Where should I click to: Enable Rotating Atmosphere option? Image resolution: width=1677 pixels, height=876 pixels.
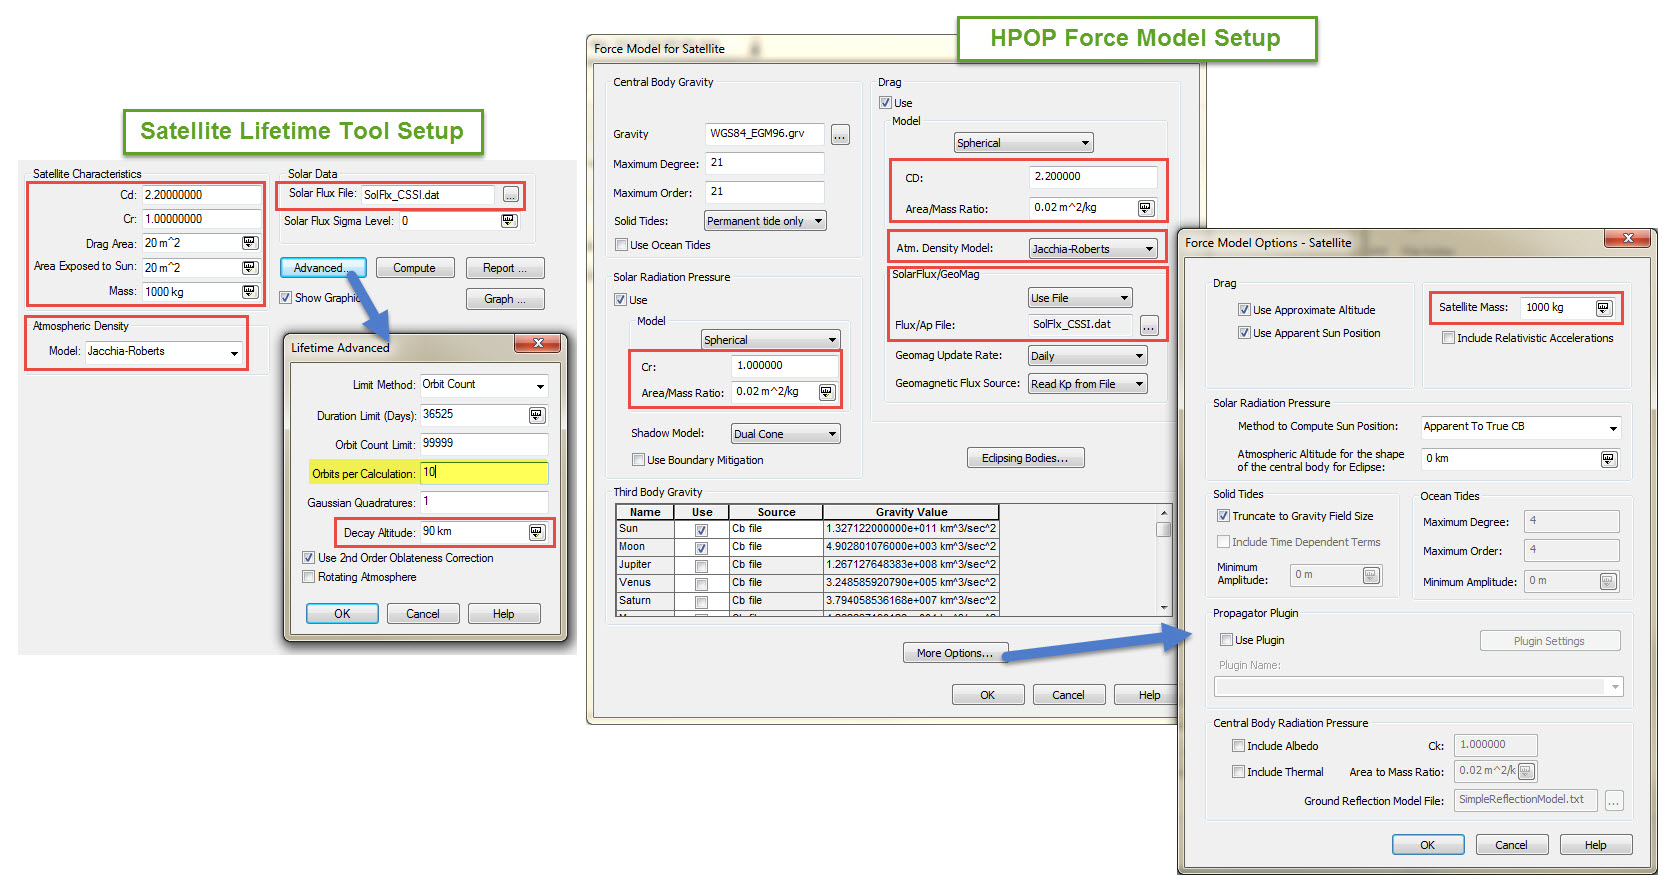(309, 577)
